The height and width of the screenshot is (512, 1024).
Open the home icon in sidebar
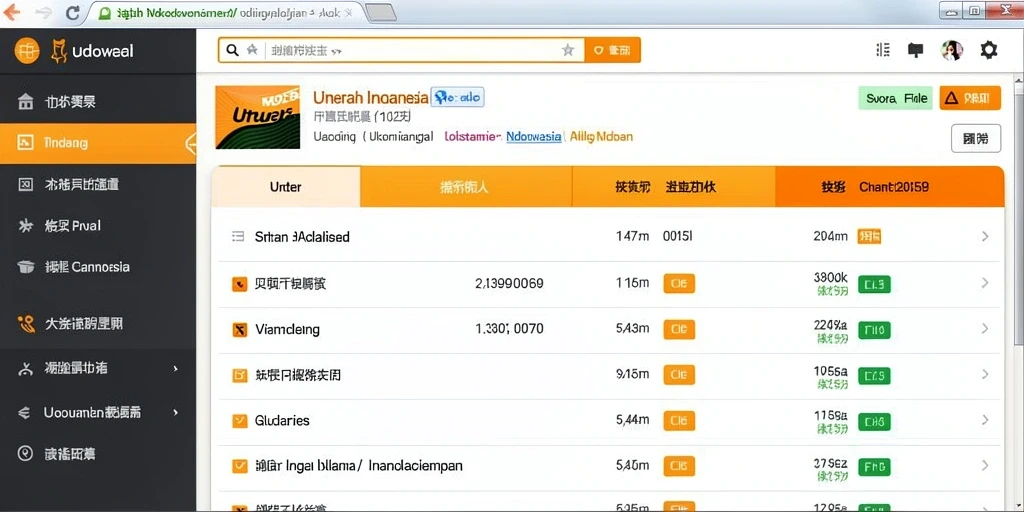point(25,101)
